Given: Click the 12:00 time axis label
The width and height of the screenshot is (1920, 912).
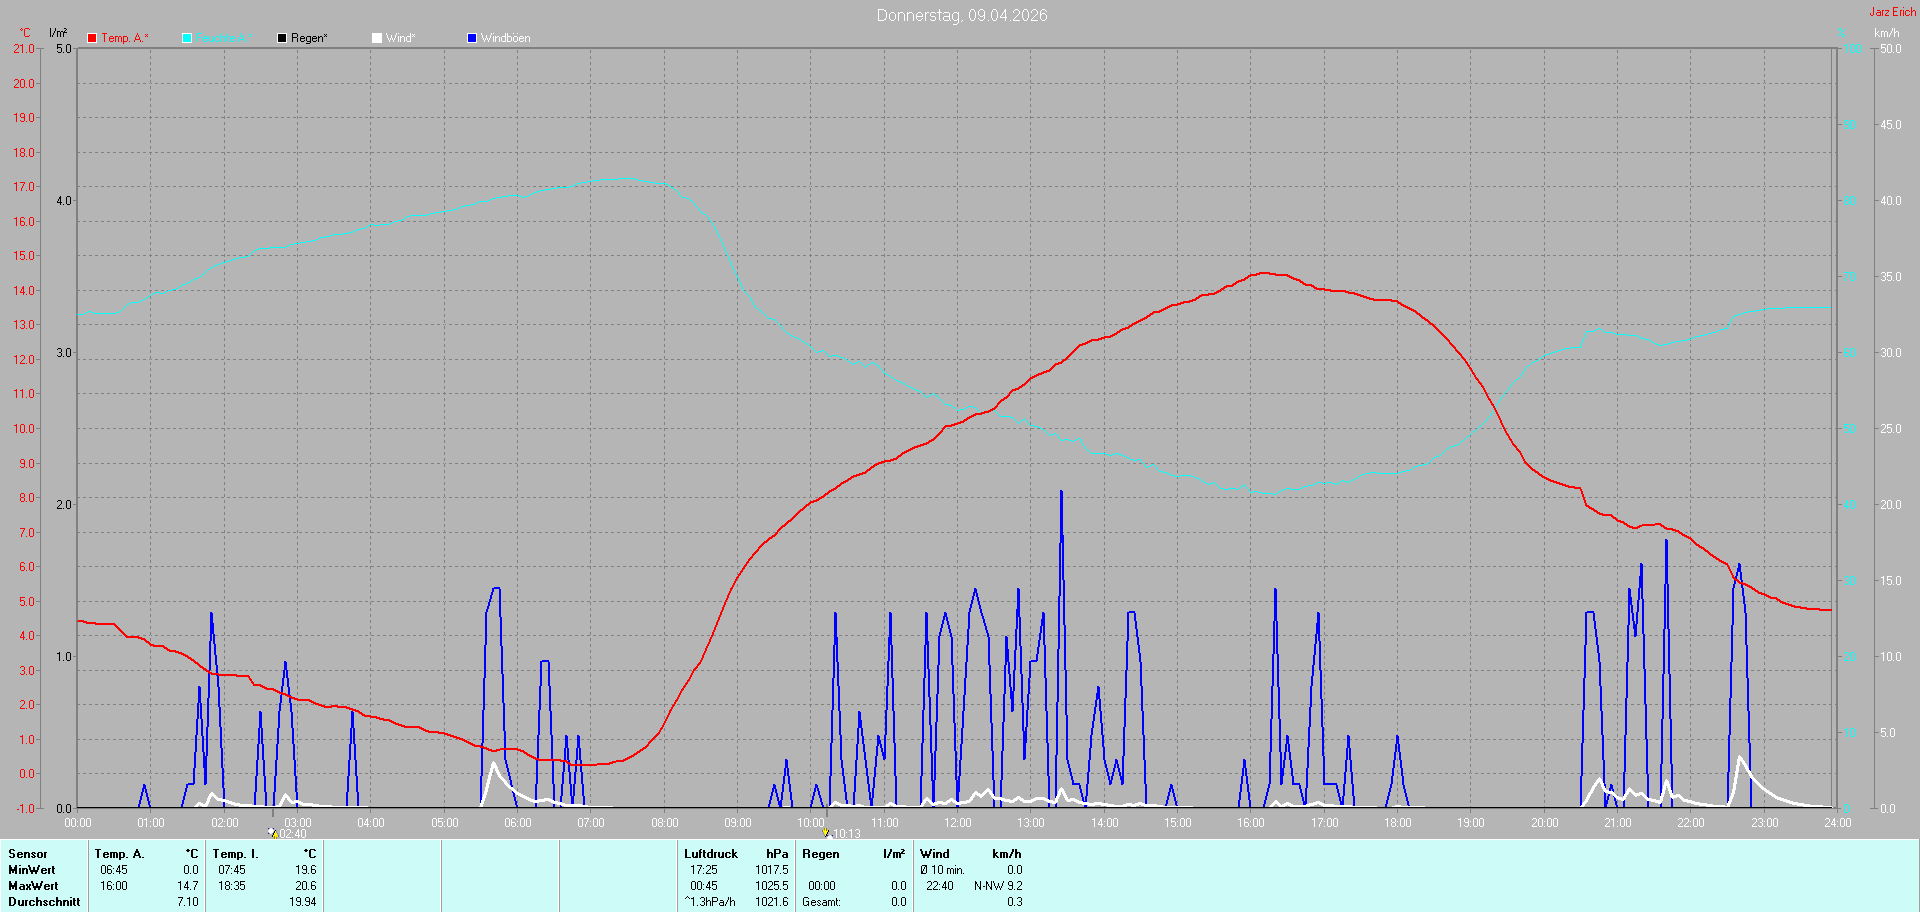Looking at the screenshot, I should (x=957, y=823).
